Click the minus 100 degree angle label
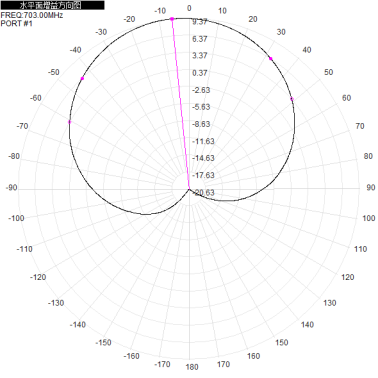The image size is (378, 378). point(16,218)
